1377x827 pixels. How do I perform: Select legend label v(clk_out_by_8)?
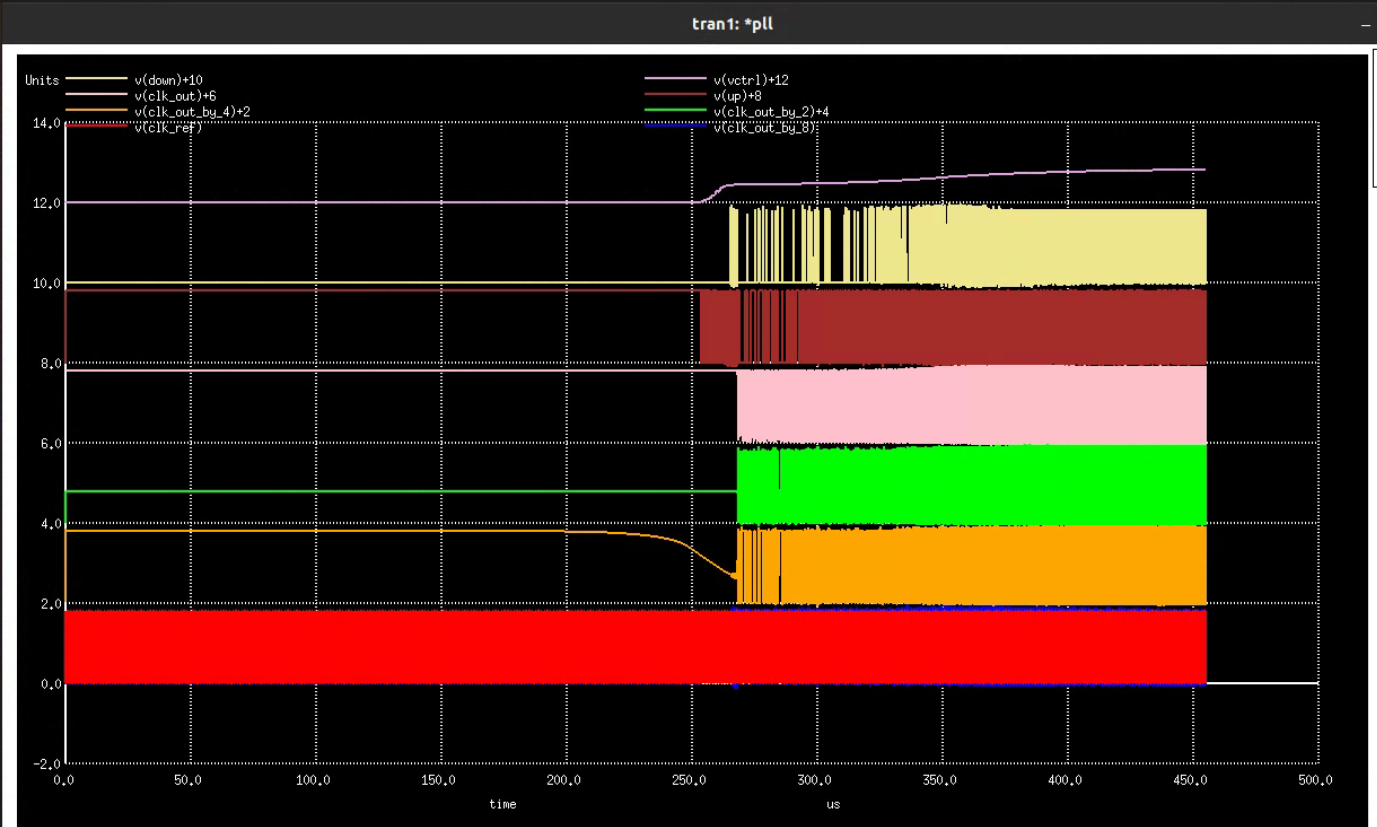click(x=765, y=127)
